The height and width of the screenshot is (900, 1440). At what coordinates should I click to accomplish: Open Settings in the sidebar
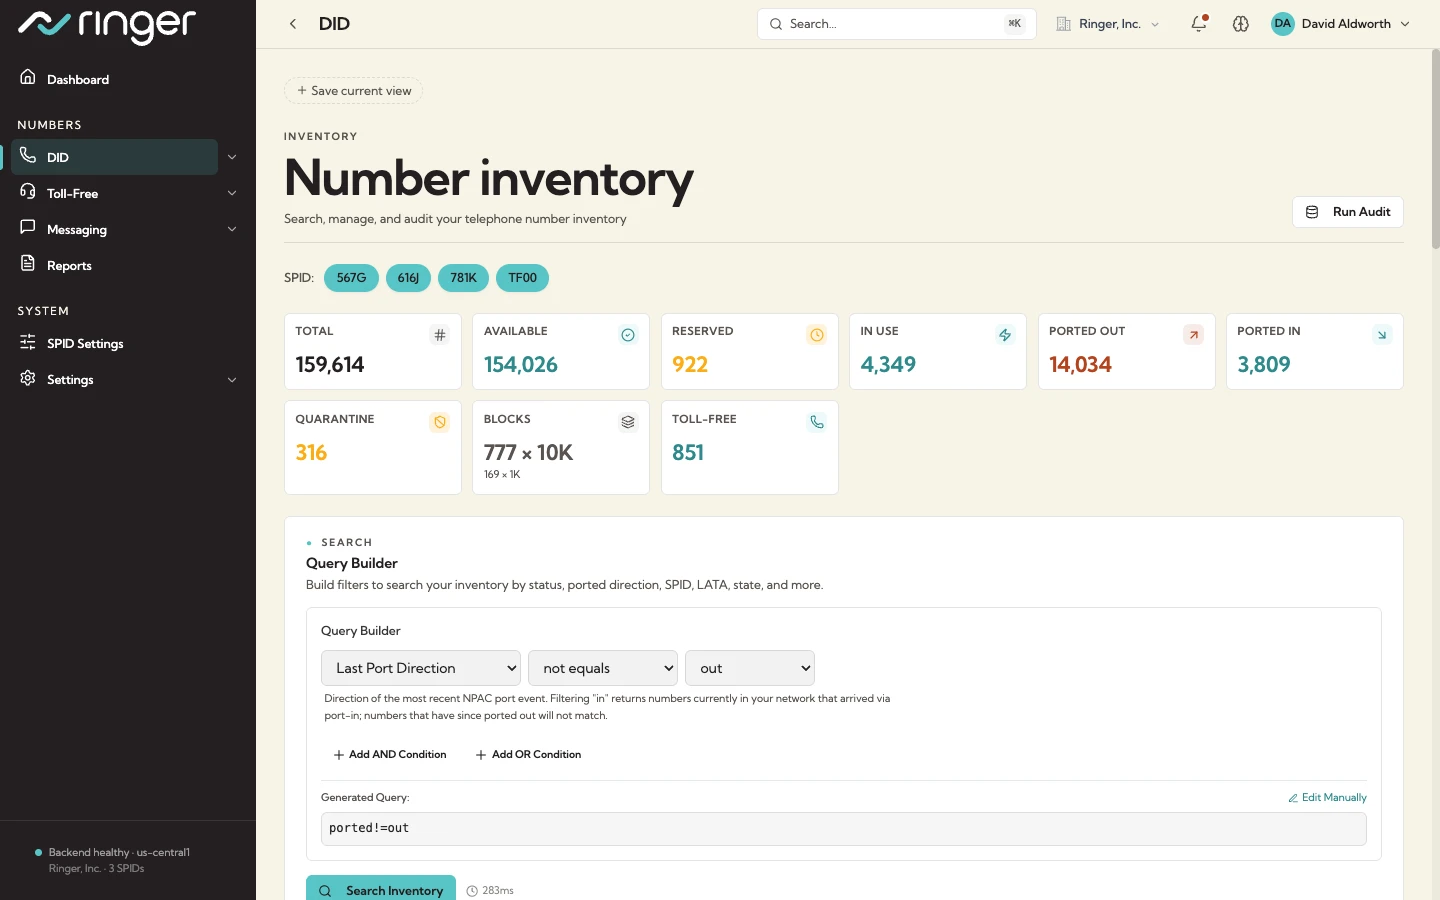click(x=70, y=379)
